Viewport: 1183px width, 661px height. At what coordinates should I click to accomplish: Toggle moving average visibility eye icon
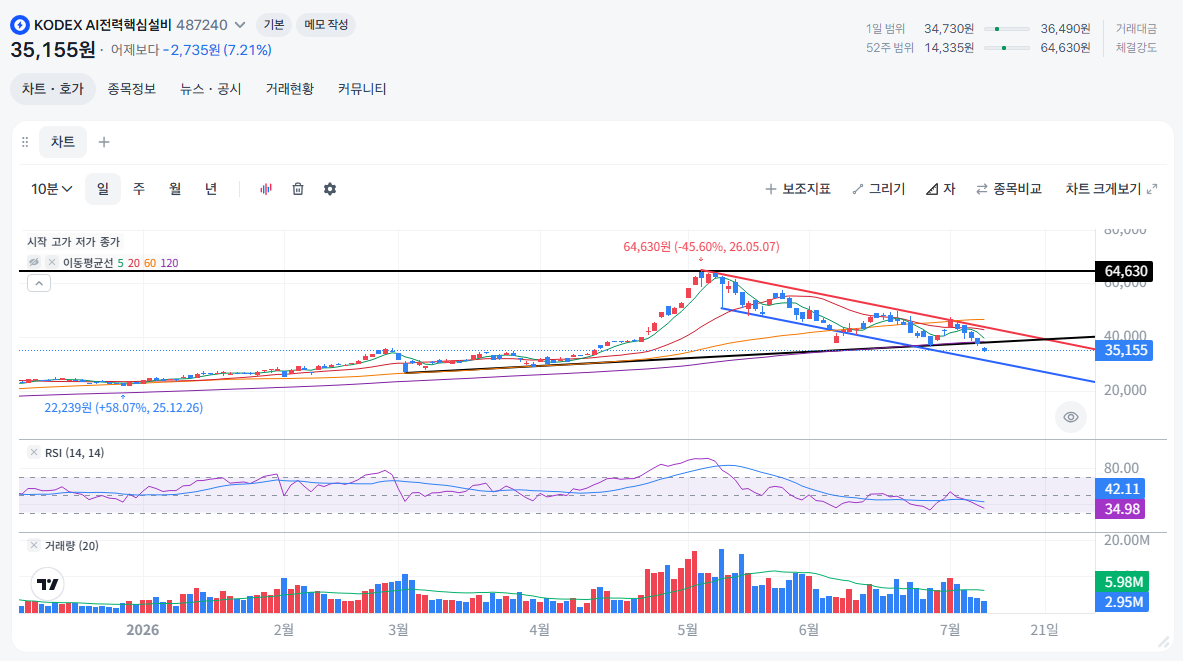[34, 262]
